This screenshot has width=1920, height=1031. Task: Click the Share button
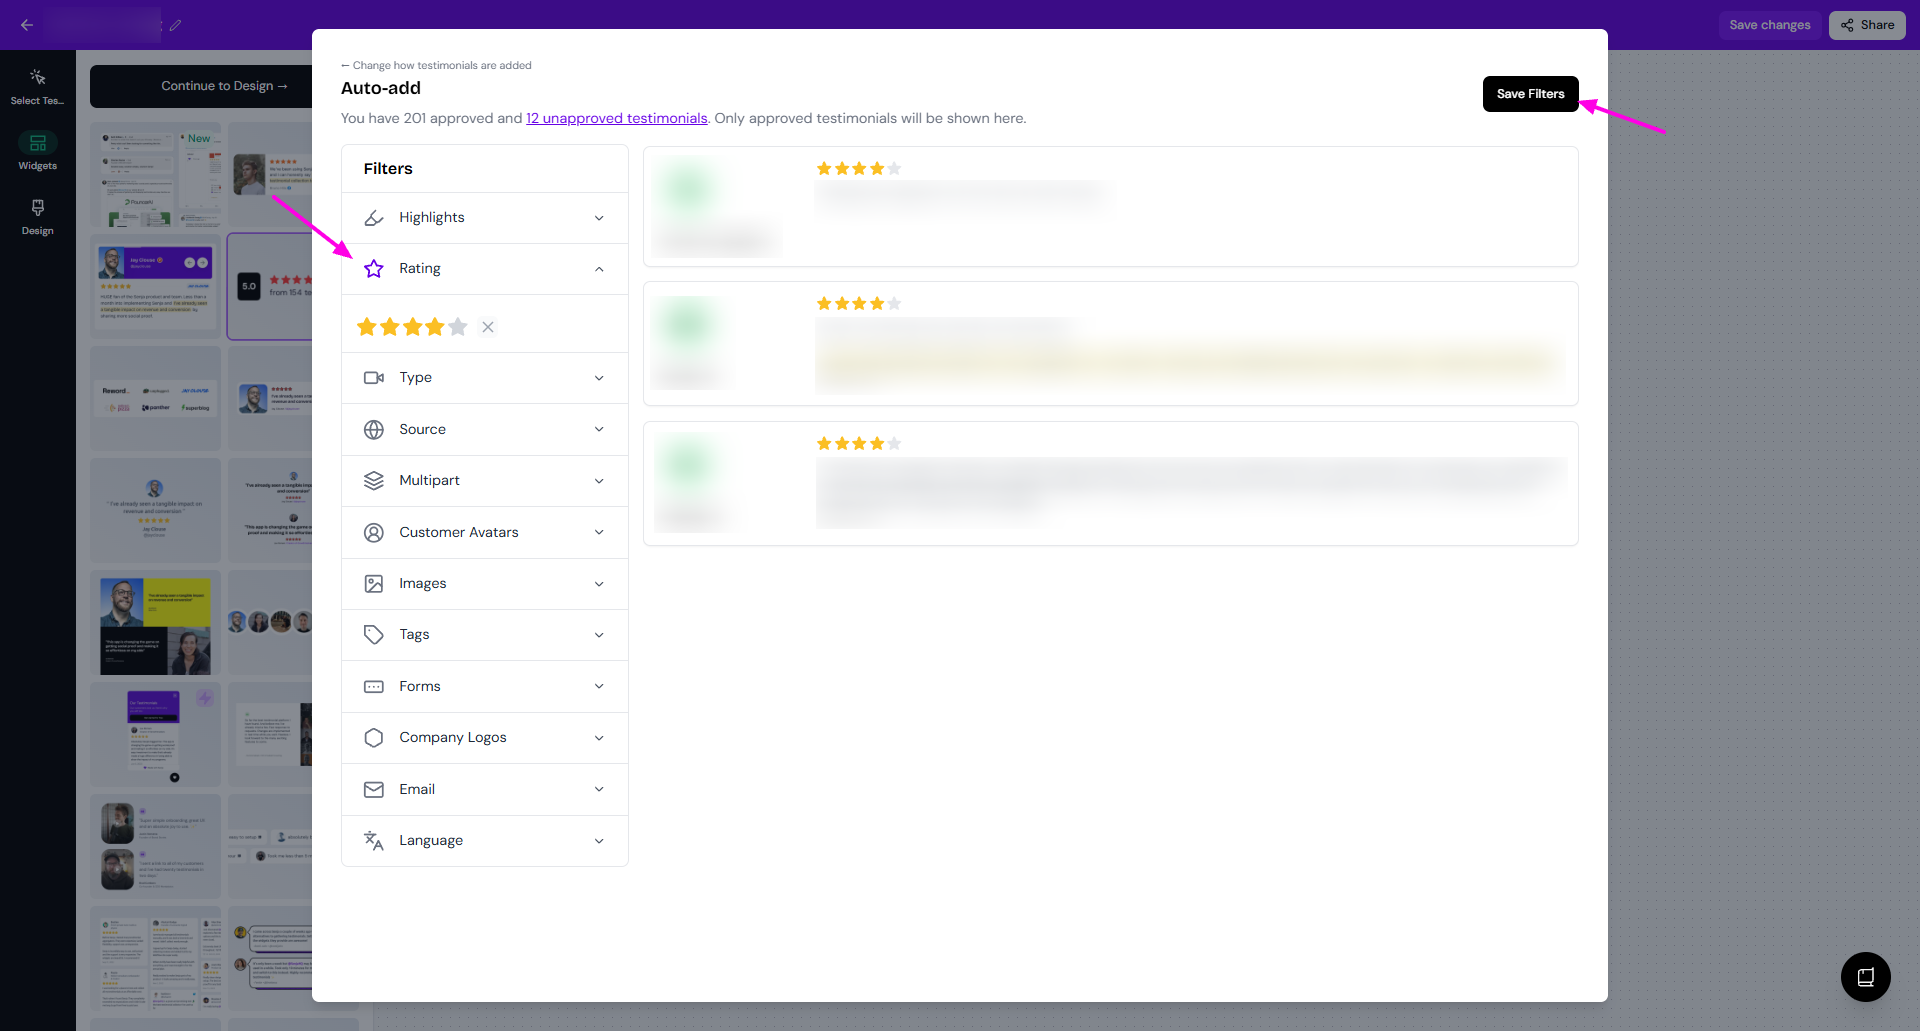click(x=1867, y=25)
